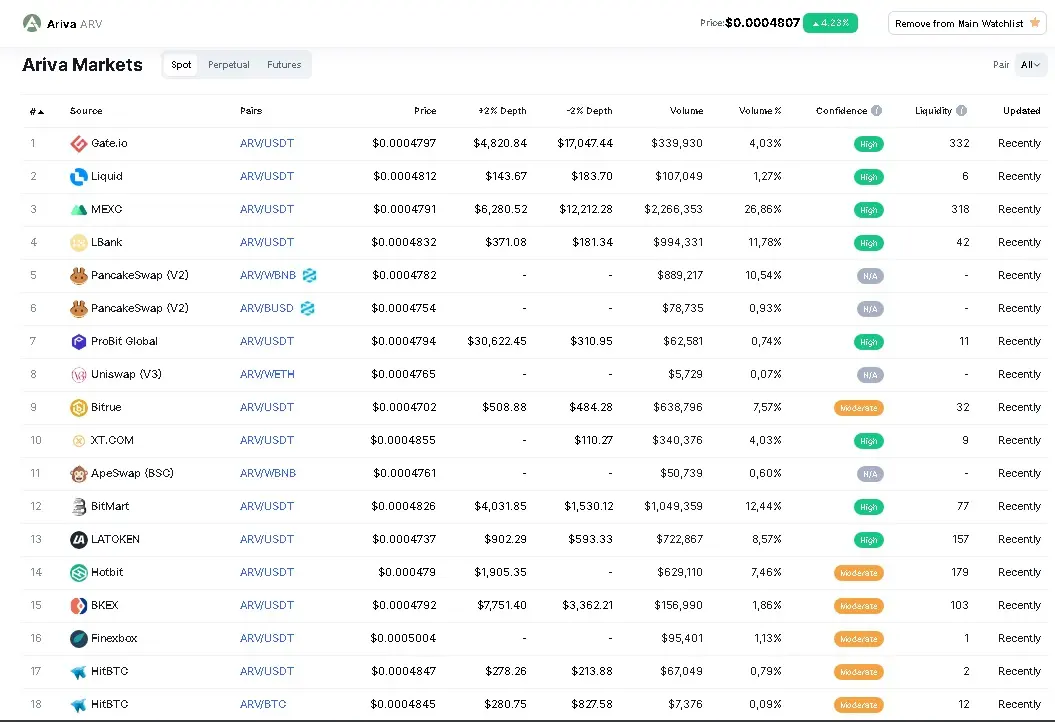Click the Ariva Markets heading
This screenshot has height=722, width=1055.
pyautogui.click(x=82, y=65)
